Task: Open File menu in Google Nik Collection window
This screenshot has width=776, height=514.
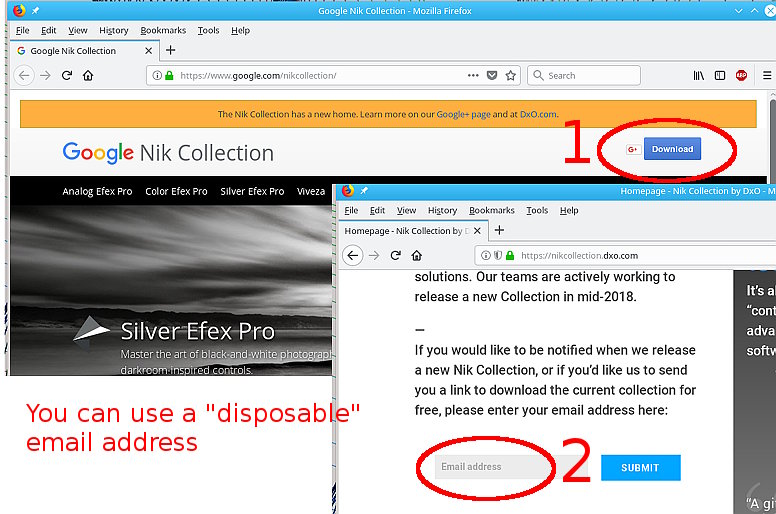Action: point(22,30)
